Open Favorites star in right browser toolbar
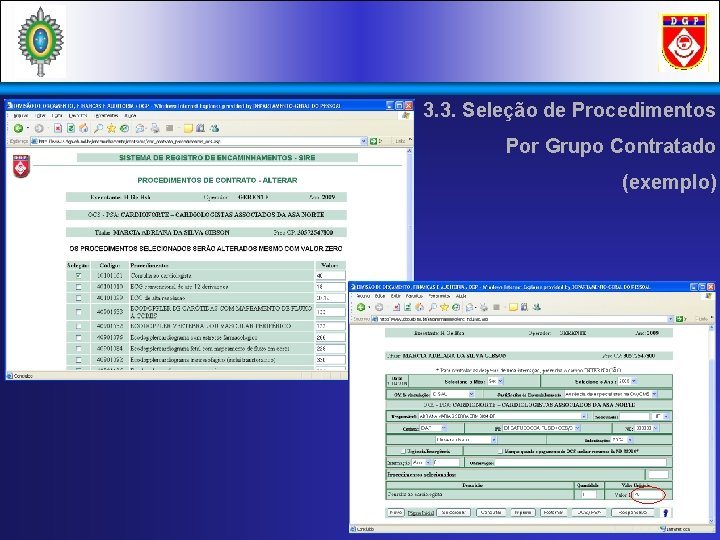Screen dimensions: 720x540 coord(444,307)
